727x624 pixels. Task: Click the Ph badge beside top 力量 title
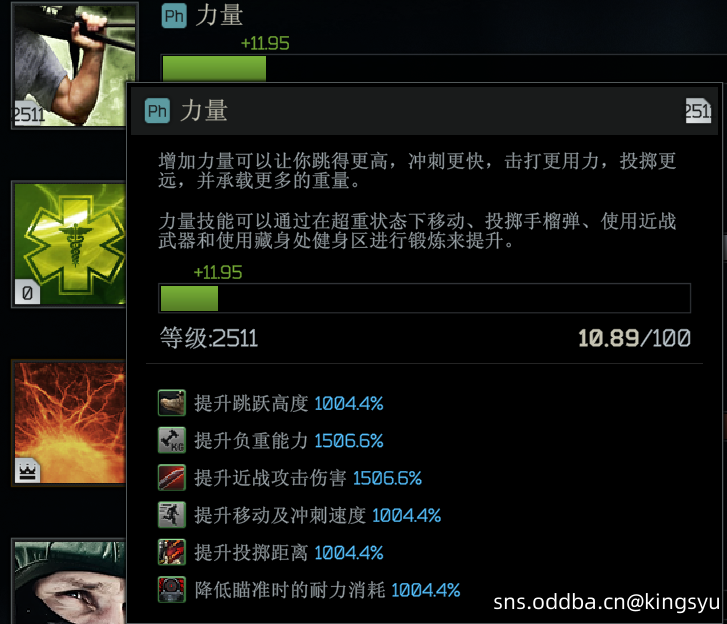tap(174, 16)
